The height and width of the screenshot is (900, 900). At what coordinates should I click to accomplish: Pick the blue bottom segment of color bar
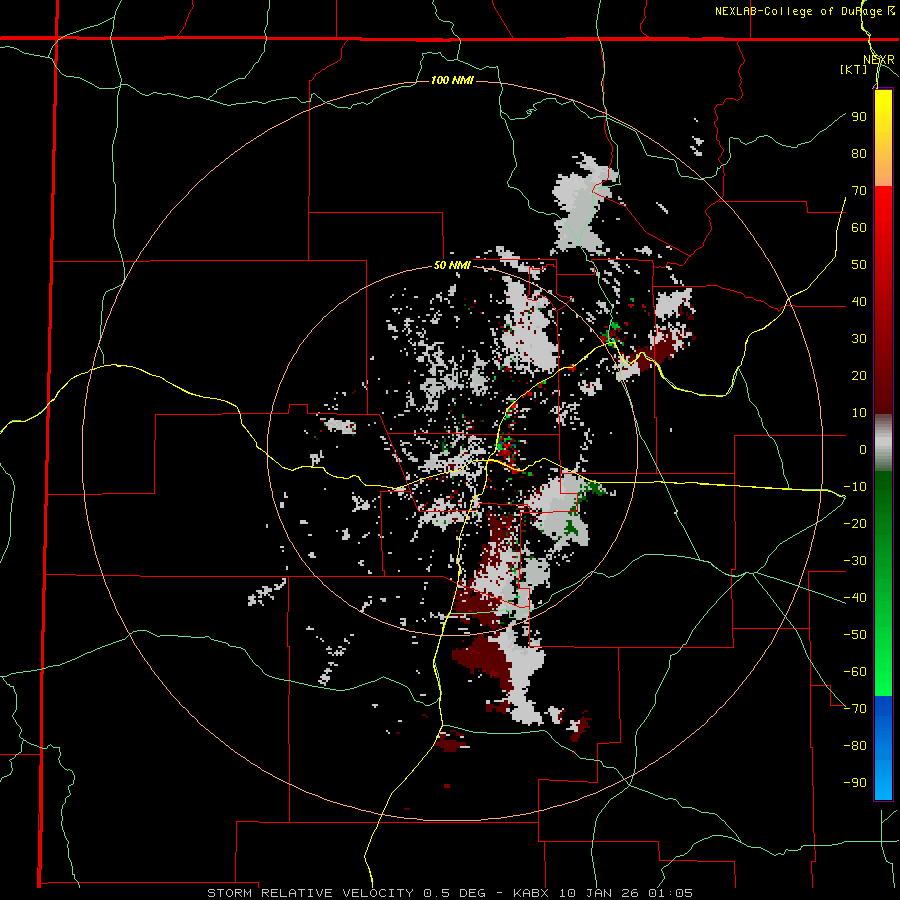(883, 748)
